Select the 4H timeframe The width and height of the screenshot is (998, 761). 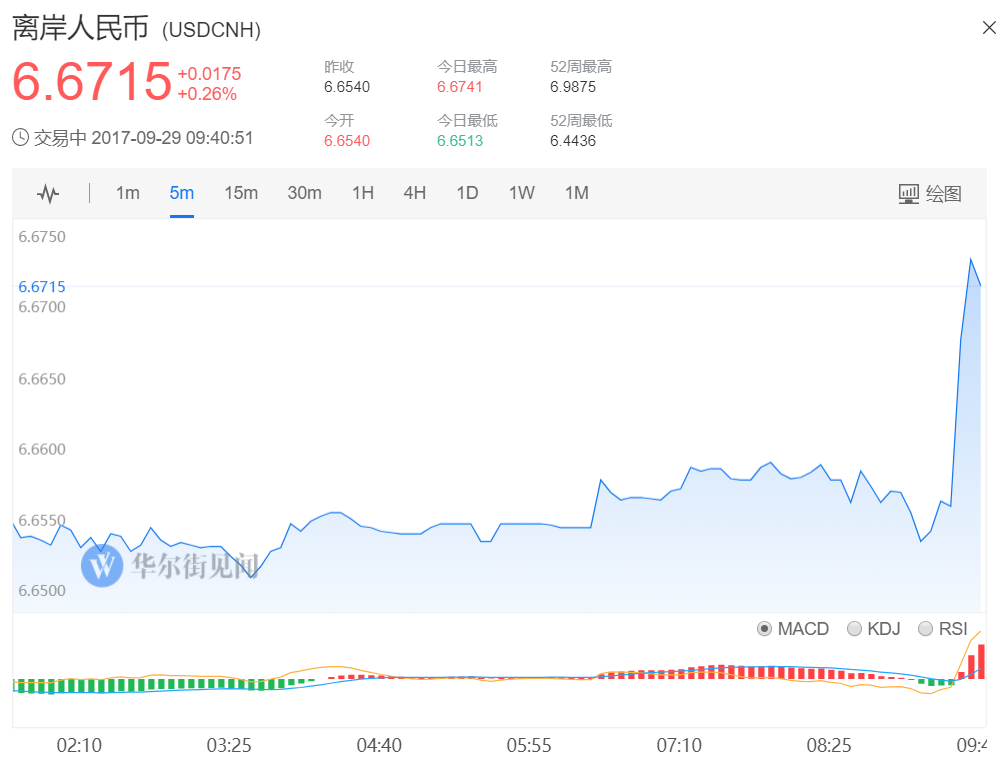pyautogui.click(x=415, y=193)
